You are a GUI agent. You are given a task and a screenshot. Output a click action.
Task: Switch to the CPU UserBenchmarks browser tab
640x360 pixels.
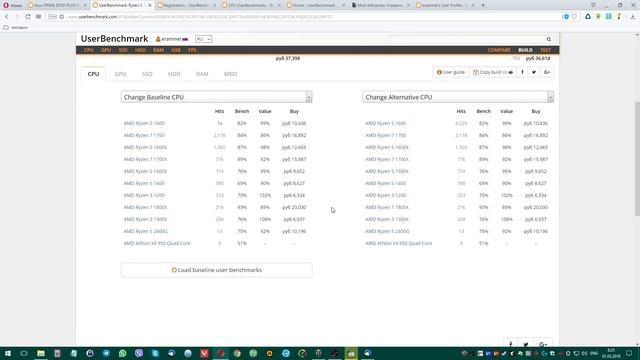(x=251, y=5)
